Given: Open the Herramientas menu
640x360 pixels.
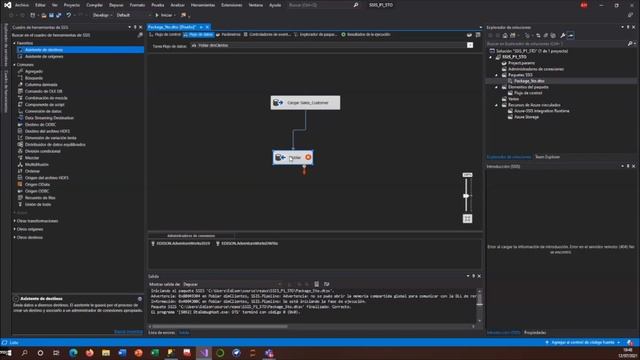Looking at the screenshot, I should point(202,5).
